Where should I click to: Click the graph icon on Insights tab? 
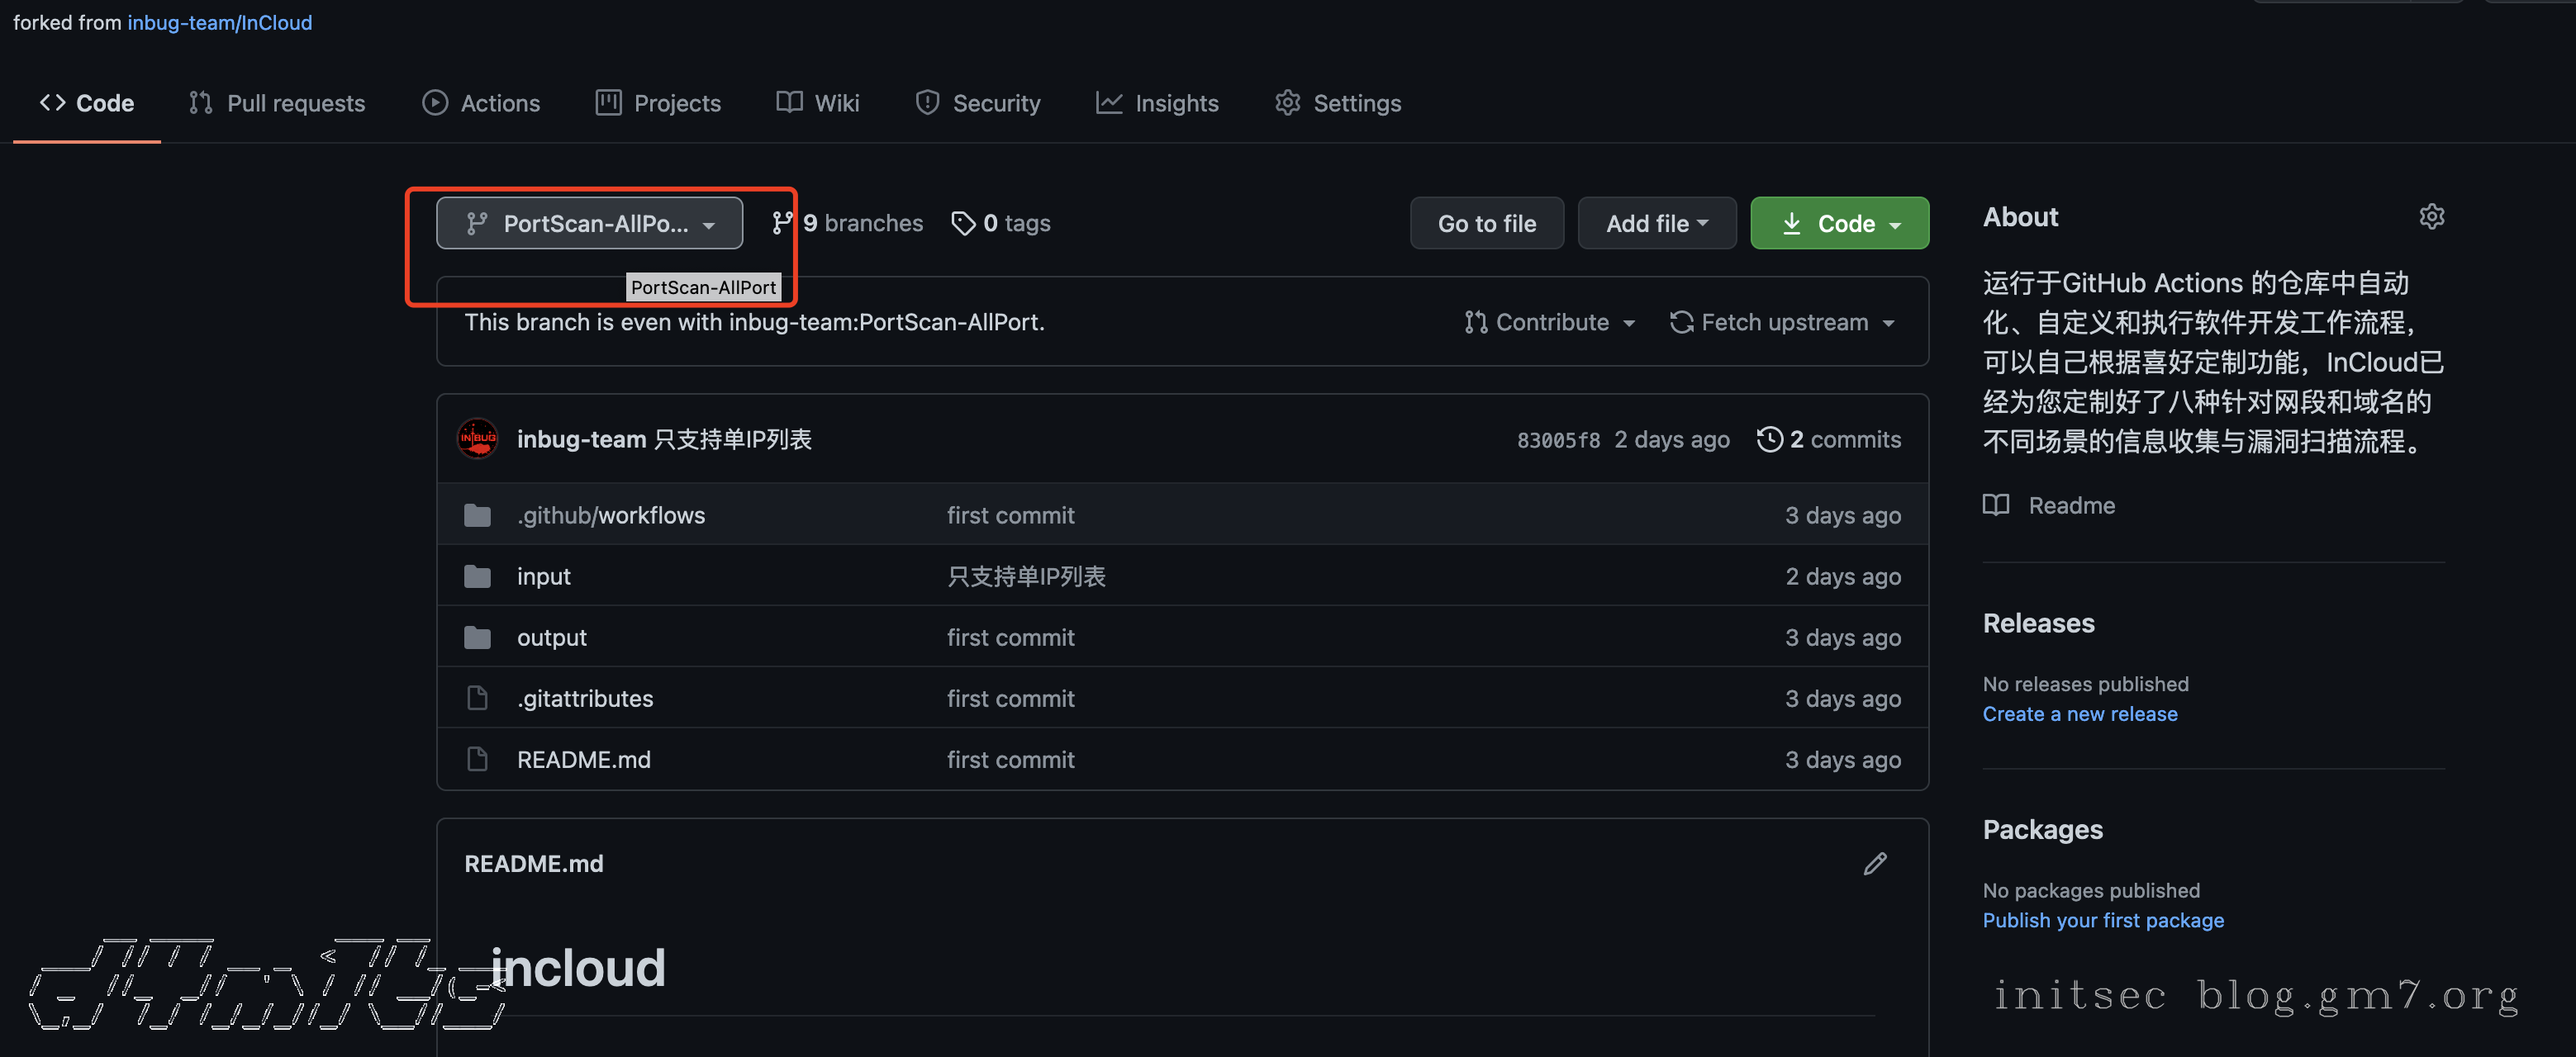(1109, 103)
